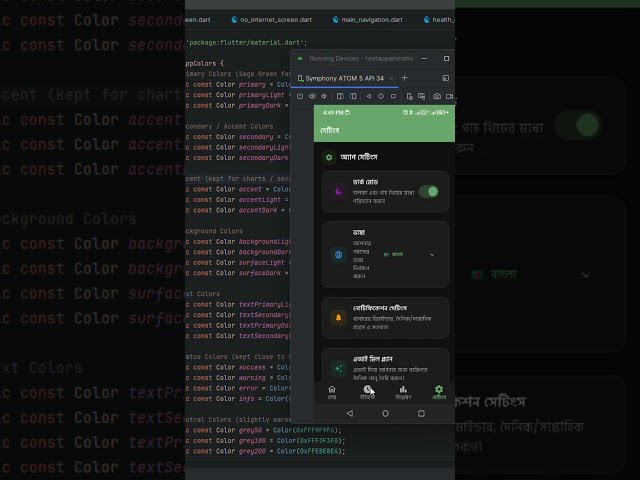The width and height of the screenshot is (640, 480).
Task: Maximize the Running Devices panel
Action: 447,58
